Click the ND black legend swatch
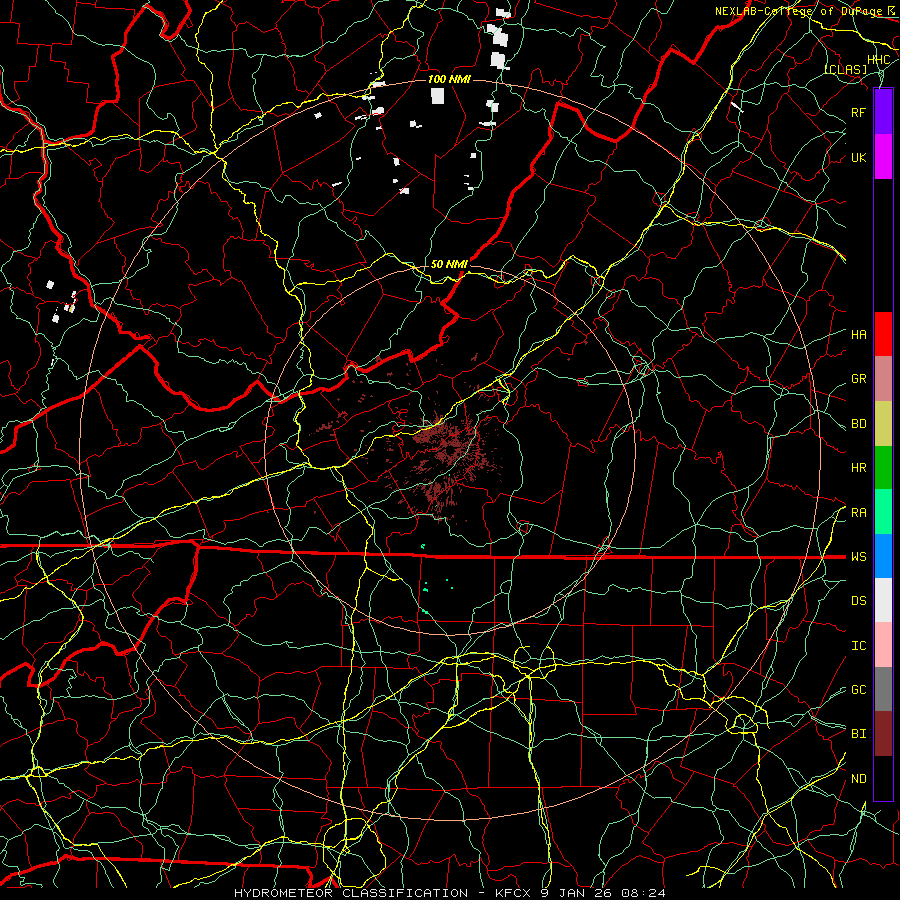 tap(883, 778)
